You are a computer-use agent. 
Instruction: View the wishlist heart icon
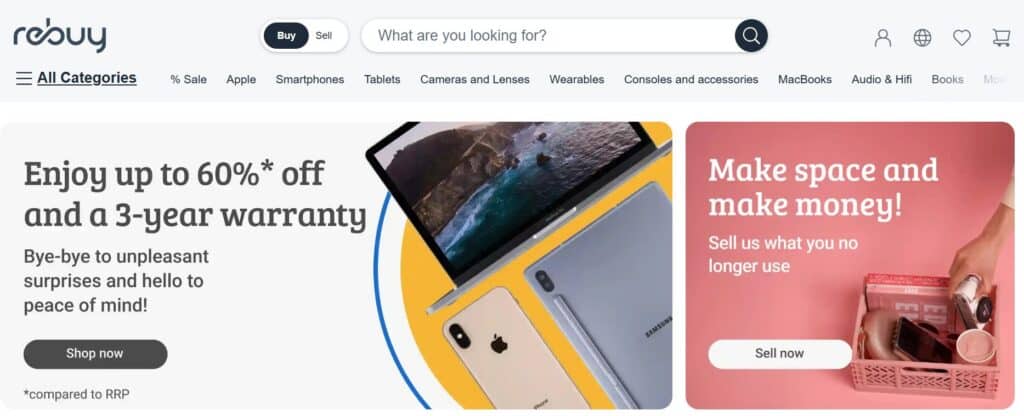pos(961,38)
